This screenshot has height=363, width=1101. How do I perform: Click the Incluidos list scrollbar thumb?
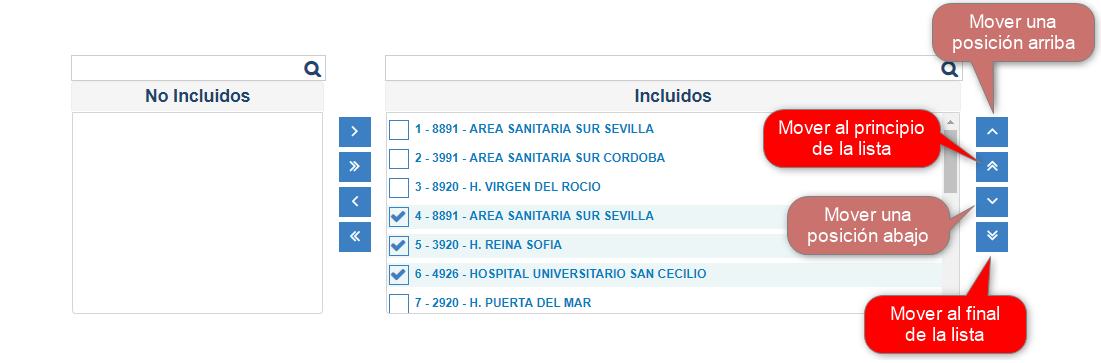coord(950,161)
